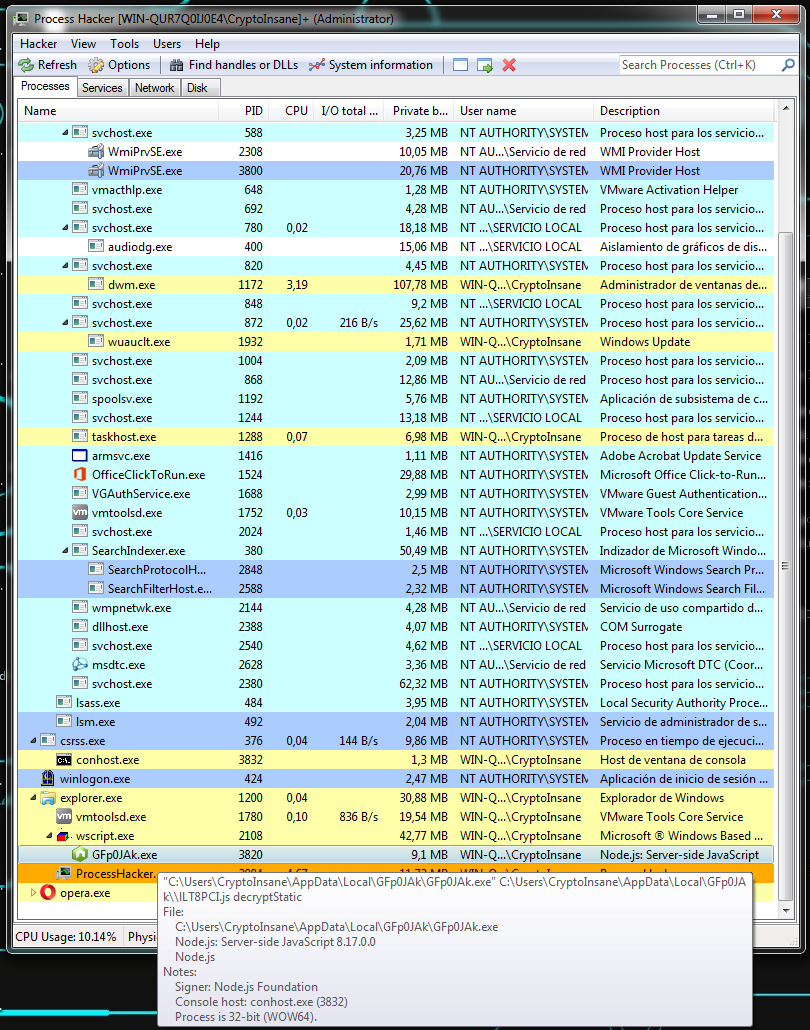Select the taskhost.exe row
Viewport: 810px width, 1030px height.
[x=395, y=437]
